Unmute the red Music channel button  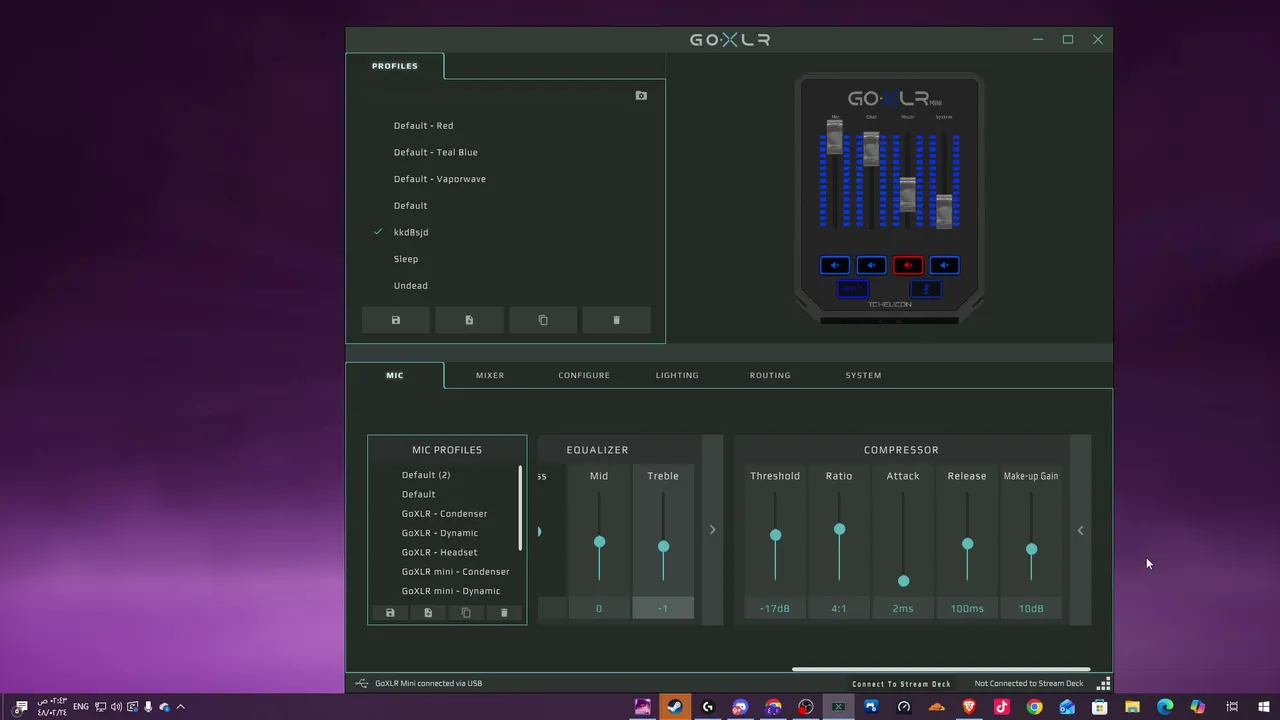coord(908,265)
